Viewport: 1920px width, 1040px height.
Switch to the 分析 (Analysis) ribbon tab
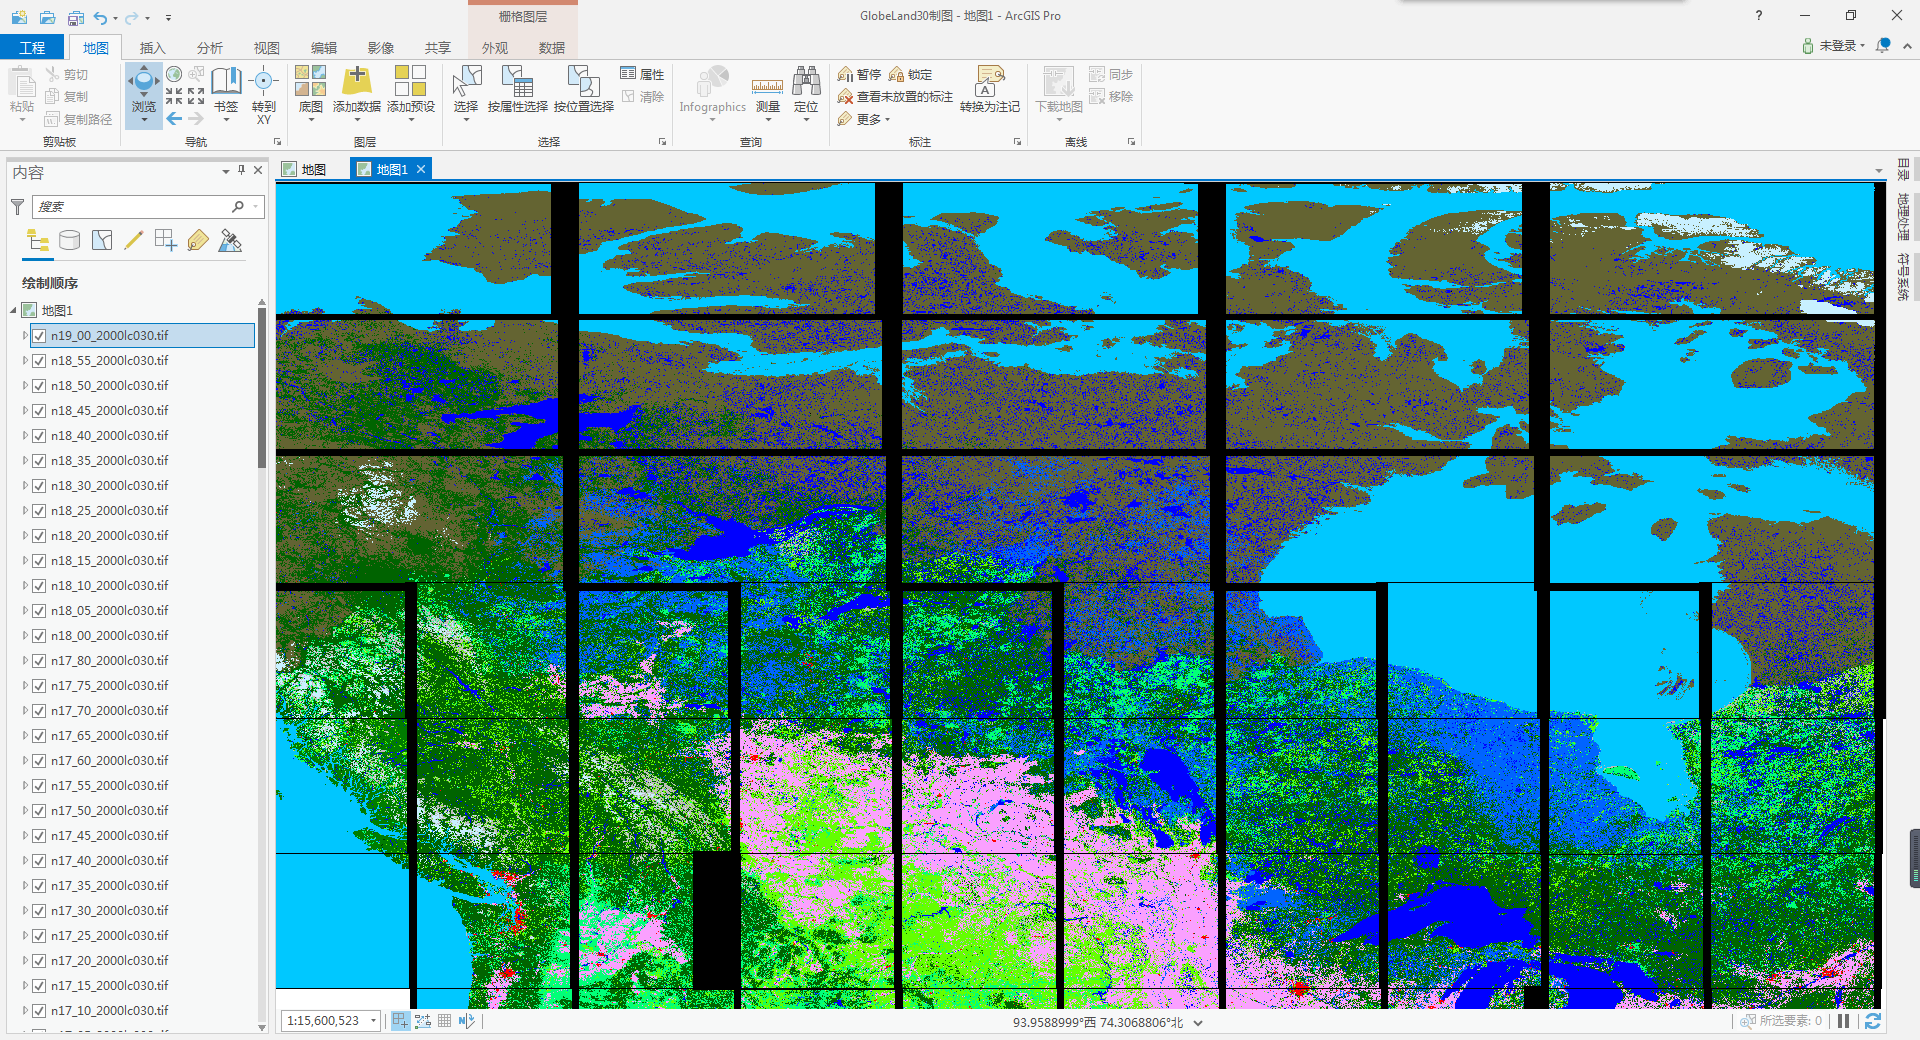[209, 47]
